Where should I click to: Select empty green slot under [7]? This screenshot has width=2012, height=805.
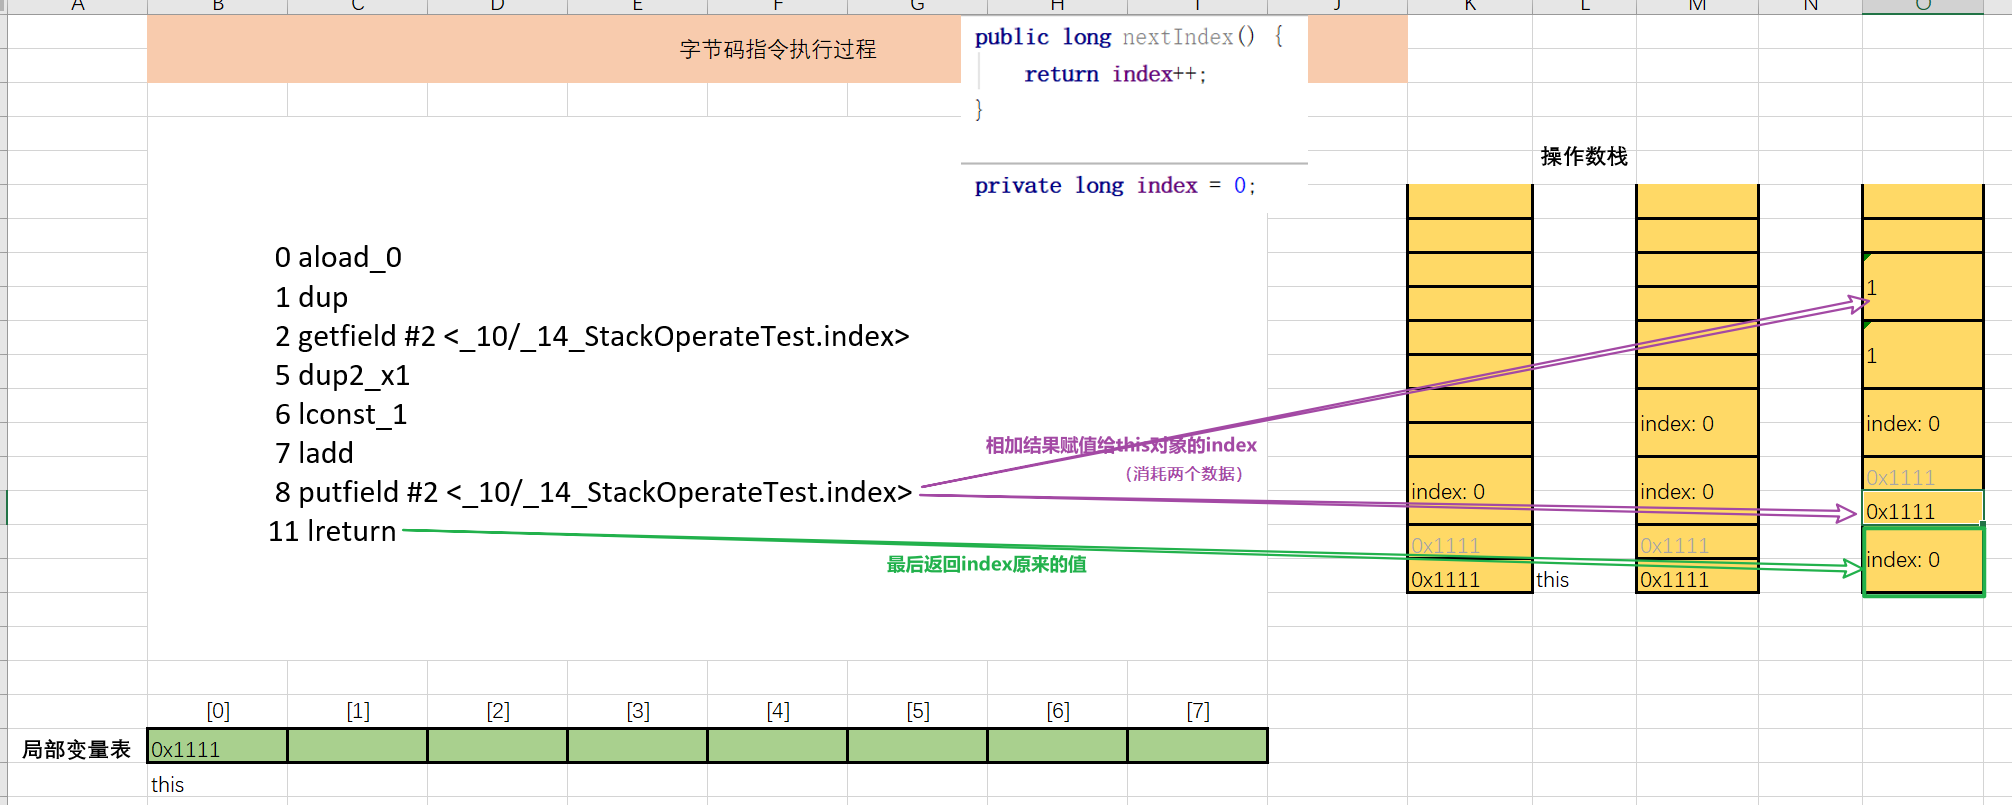(1198, 746)
